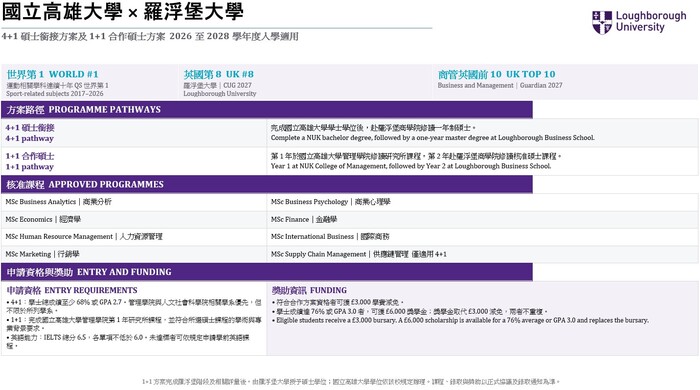This screenshot has width=700, height=390.
Task: Click the MSc Supply Chain Management cell
Action: (483, 254)
